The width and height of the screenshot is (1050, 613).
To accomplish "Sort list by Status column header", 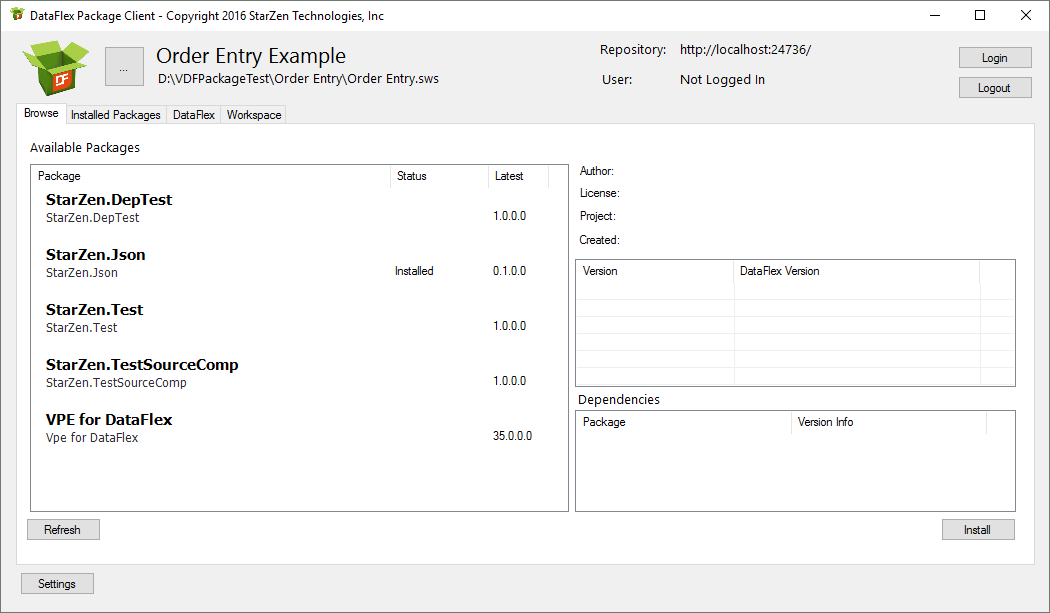I will pos(439,176).
